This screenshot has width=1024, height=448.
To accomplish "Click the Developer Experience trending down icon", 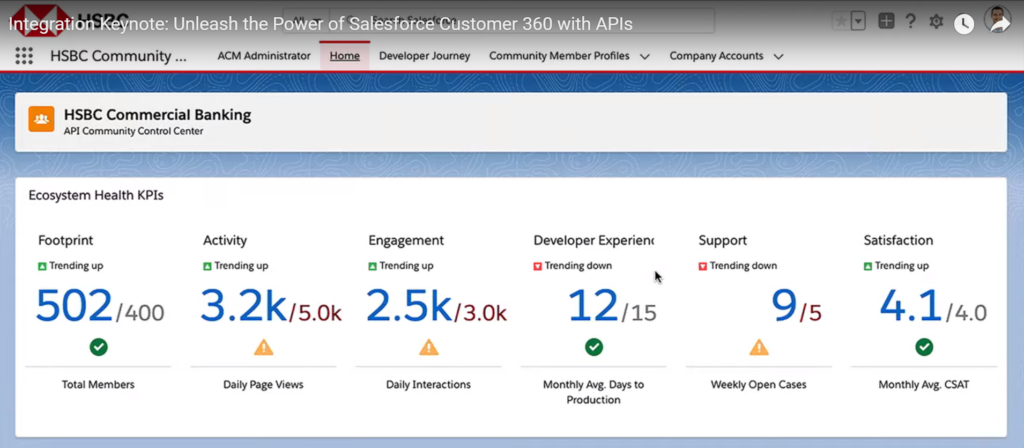I will 537,266.
